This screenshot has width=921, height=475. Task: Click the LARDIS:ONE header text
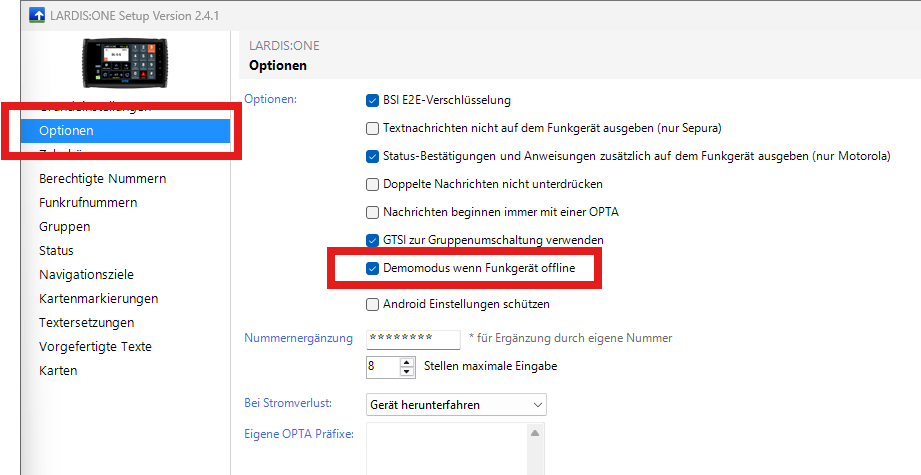click(x=284, y=46)
